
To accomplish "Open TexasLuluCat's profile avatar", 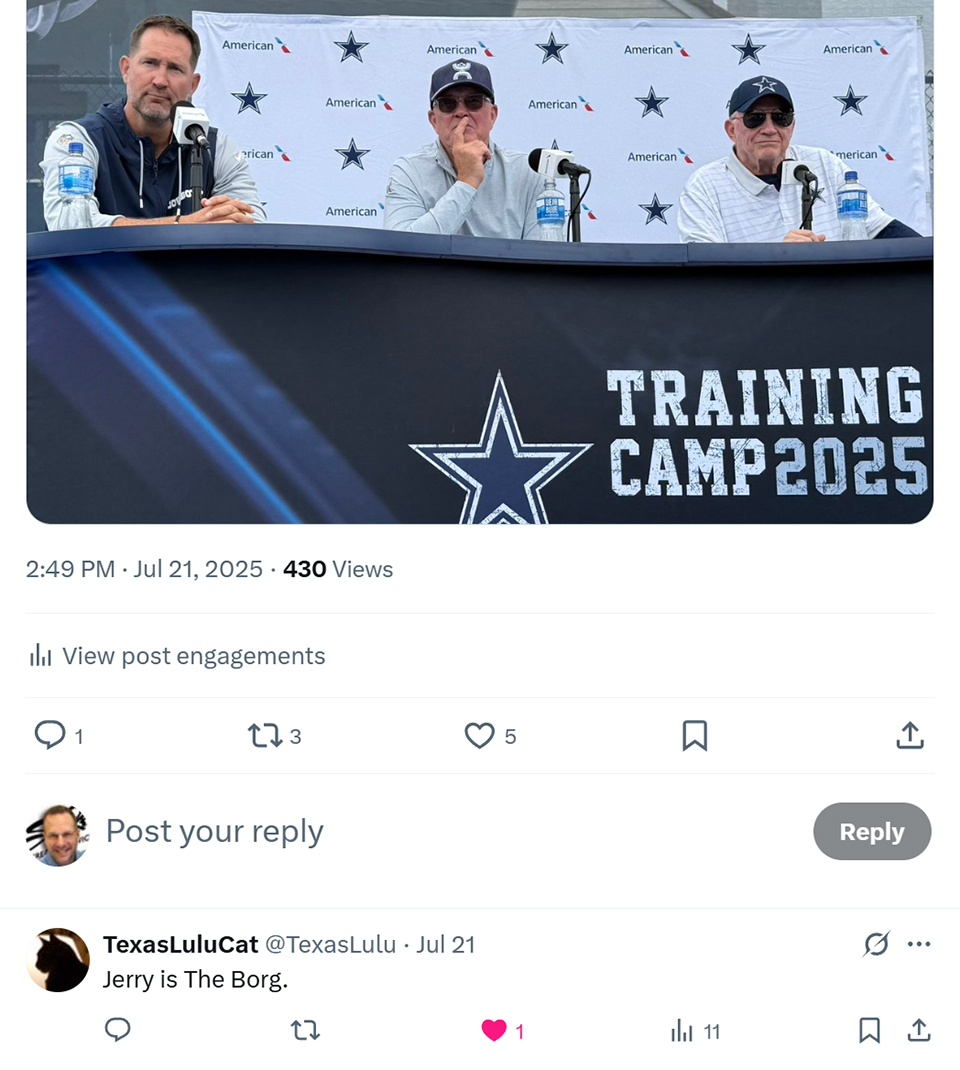I will click(58, 960).
